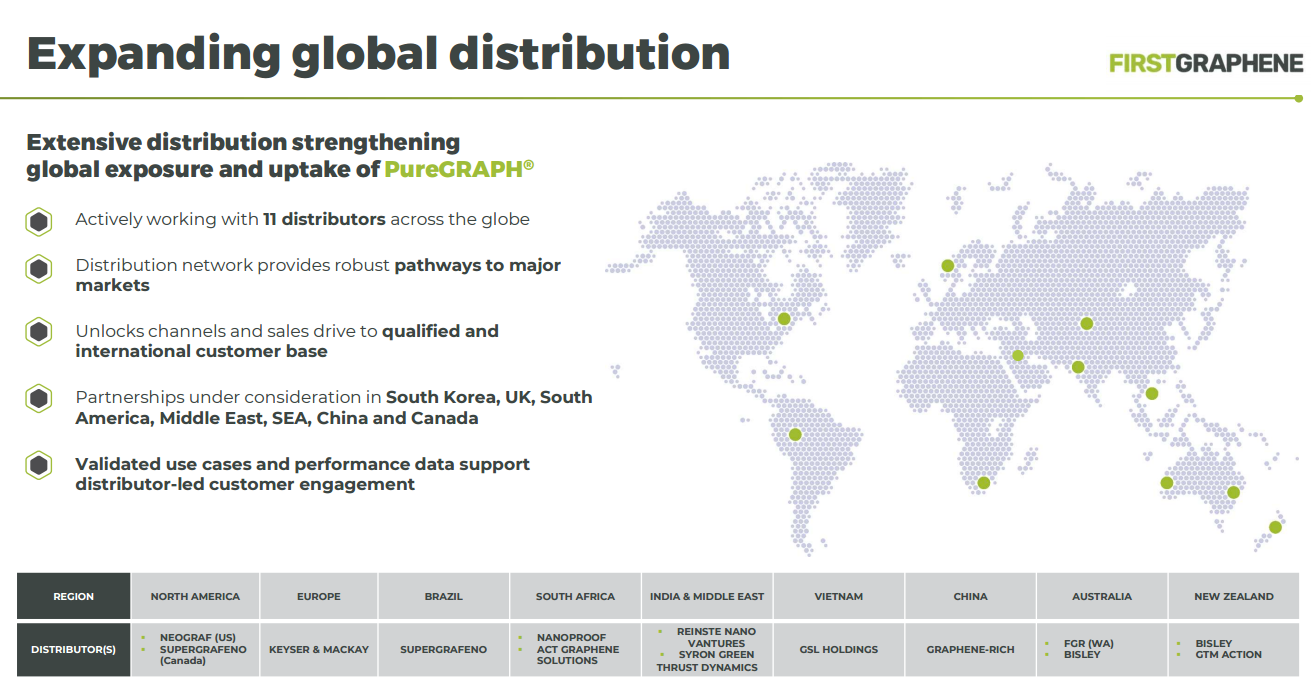Select the green map marker over New Zealand
Image resolution: width=1312 pixels, height=687 pixels.
click(1275, 527)
